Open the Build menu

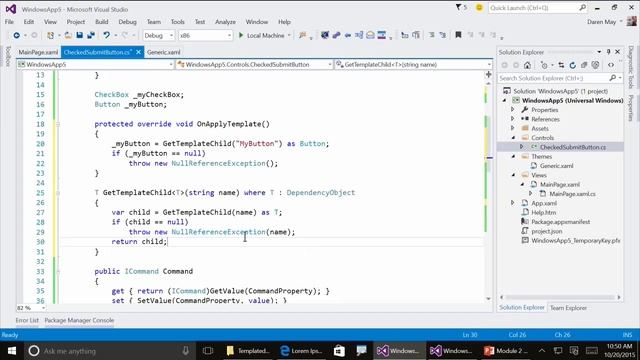click(102, 22)
